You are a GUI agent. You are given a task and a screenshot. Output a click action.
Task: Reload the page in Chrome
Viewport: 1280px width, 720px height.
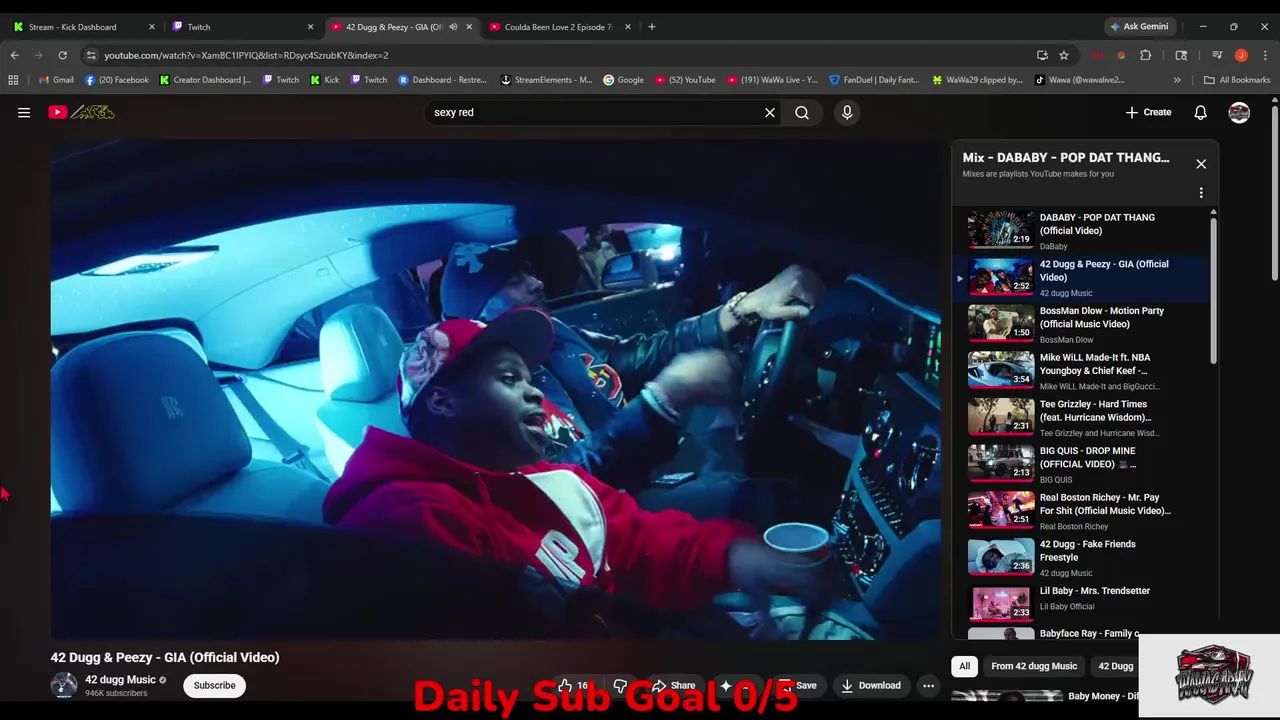[x=62, y=55]
